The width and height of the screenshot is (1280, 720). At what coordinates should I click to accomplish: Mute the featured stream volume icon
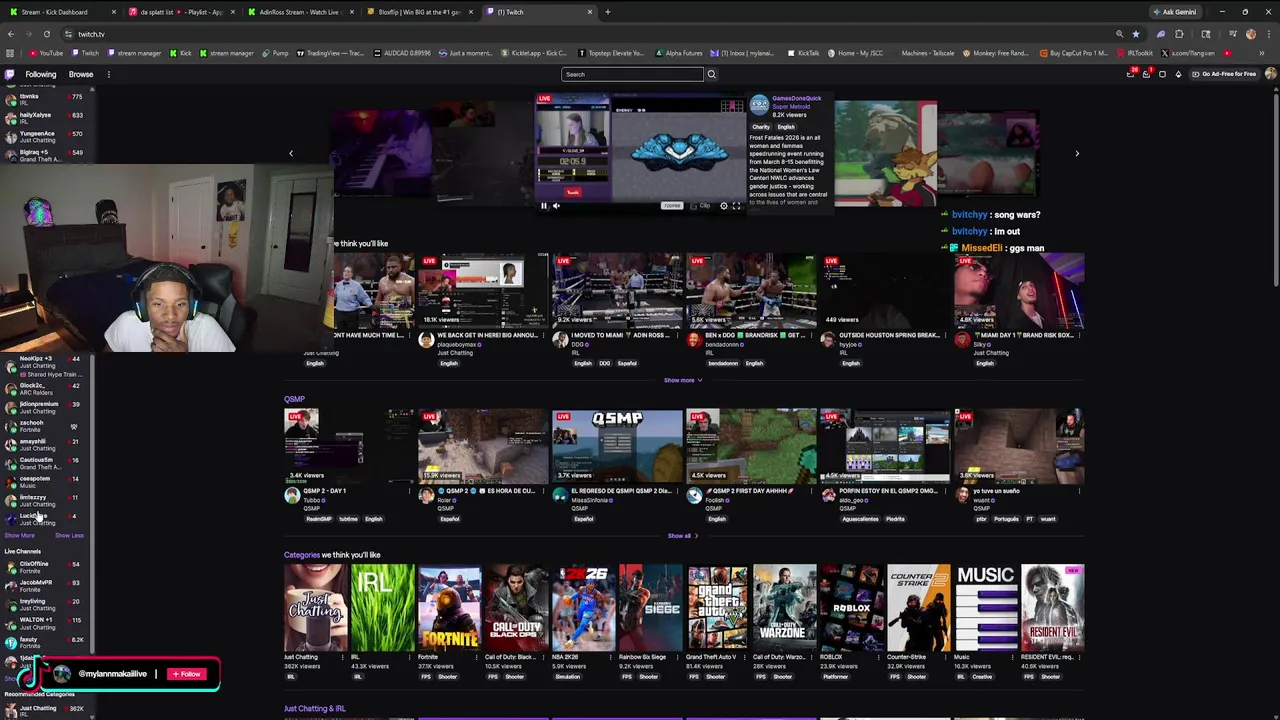(x=556, y=206)
